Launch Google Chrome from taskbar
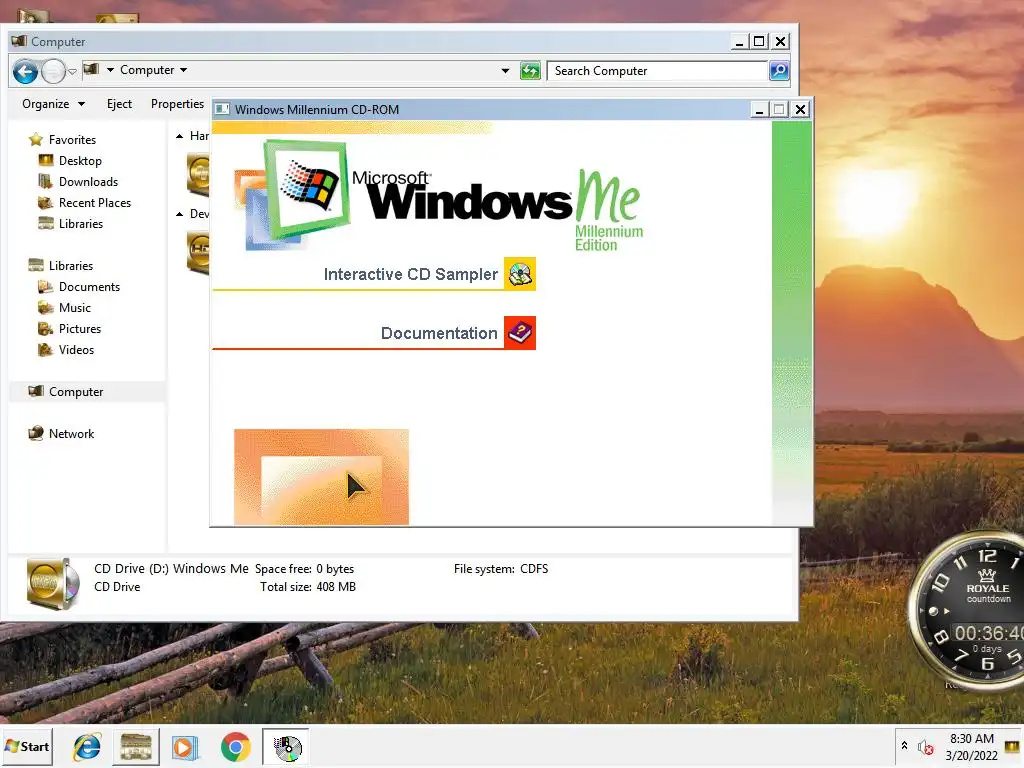The image size is (1024, 768). (236, 747)
